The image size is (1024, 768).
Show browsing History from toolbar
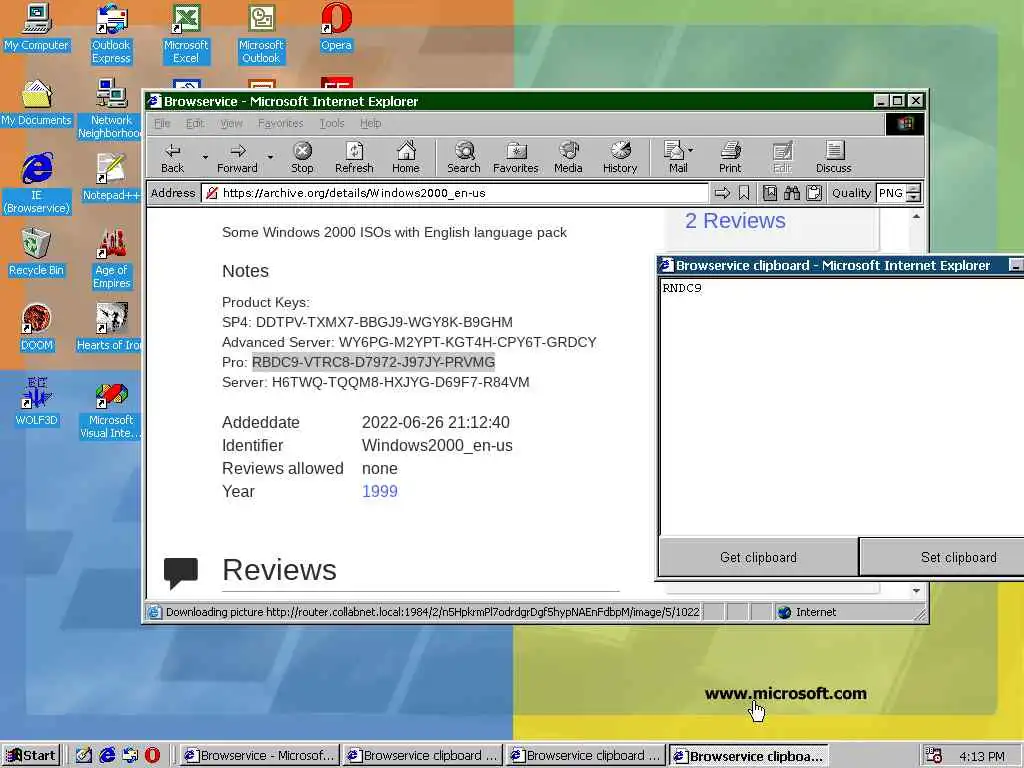tap(620, 158)
